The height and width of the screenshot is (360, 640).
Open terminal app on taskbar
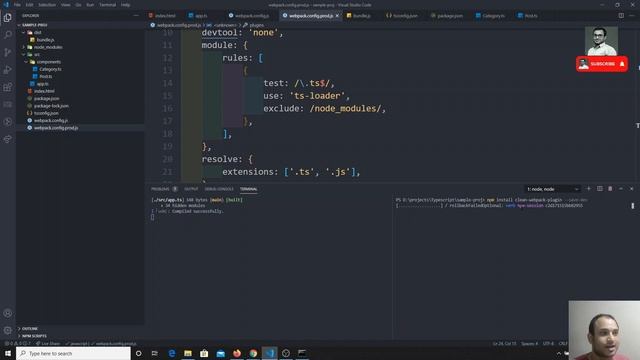tap(302, 353)
